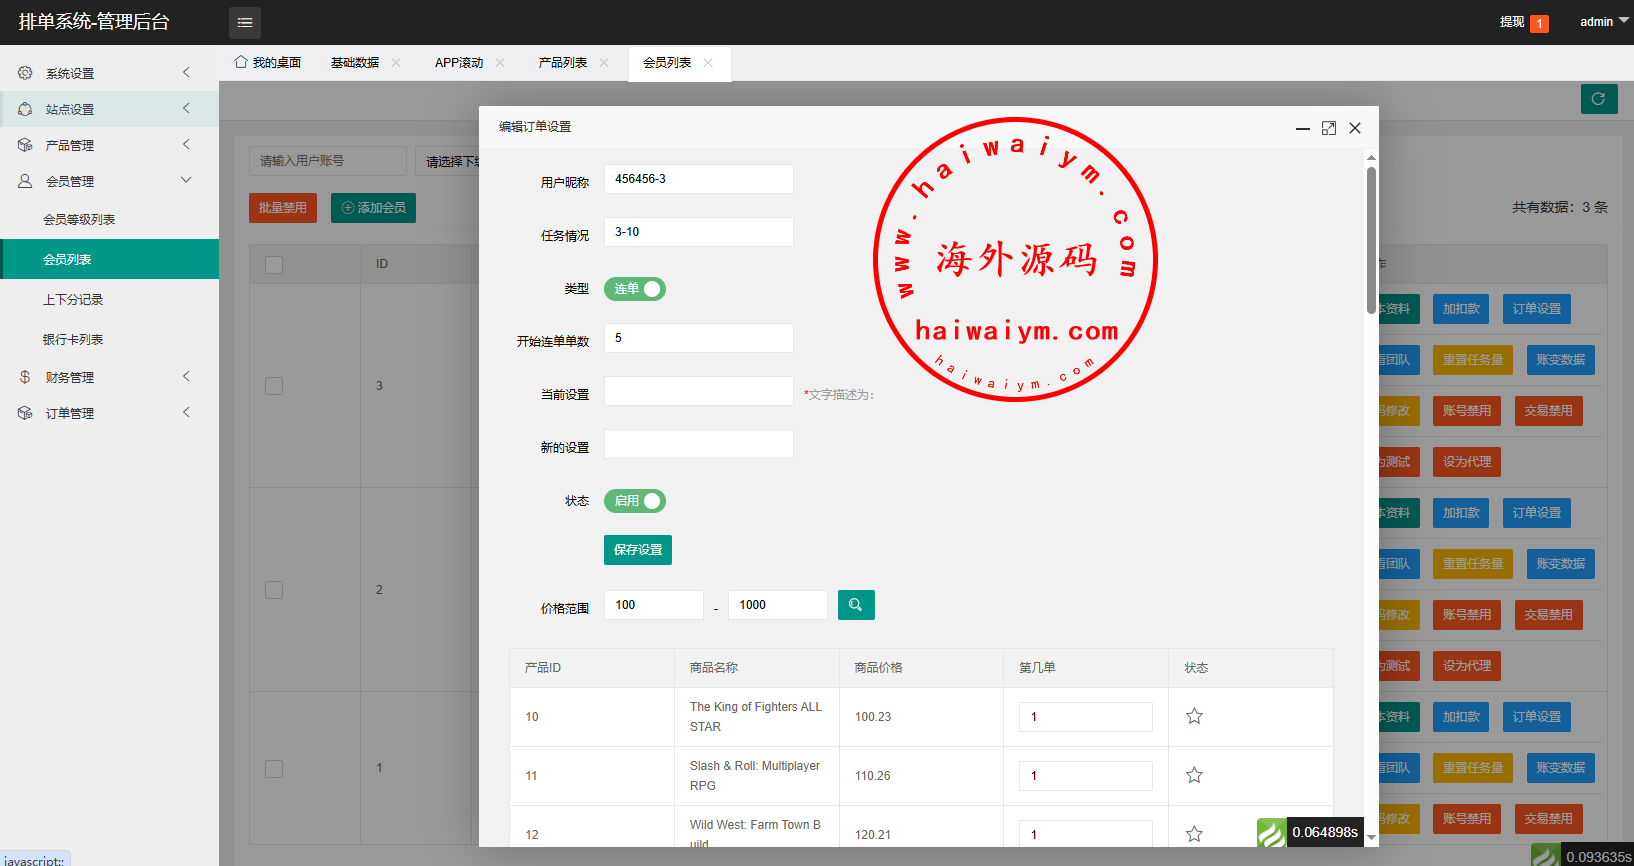Expand the 站点设置 menu chevron
Image resolution: width=1634 pixels, height=866 pixels.
point(186,108)
